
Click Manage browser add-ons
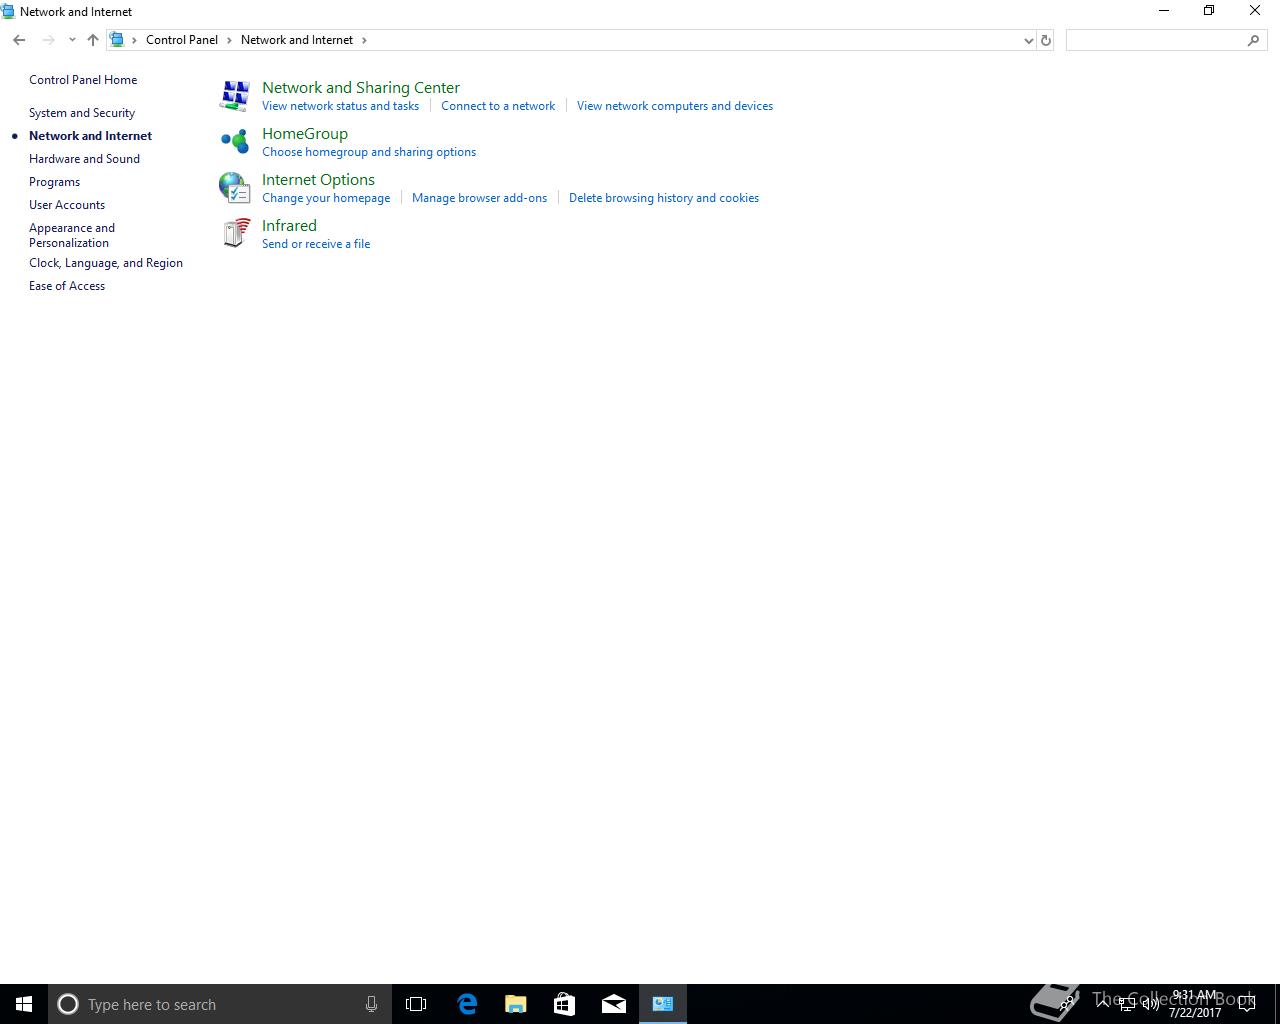[479, 198]
